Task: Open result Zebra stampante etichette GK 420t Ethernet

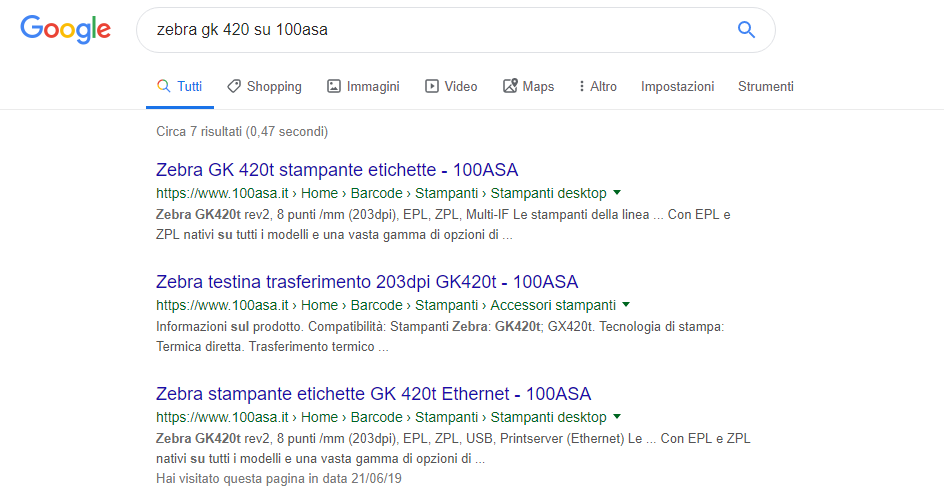Action: pyautogui.click(x=373, y=394)
